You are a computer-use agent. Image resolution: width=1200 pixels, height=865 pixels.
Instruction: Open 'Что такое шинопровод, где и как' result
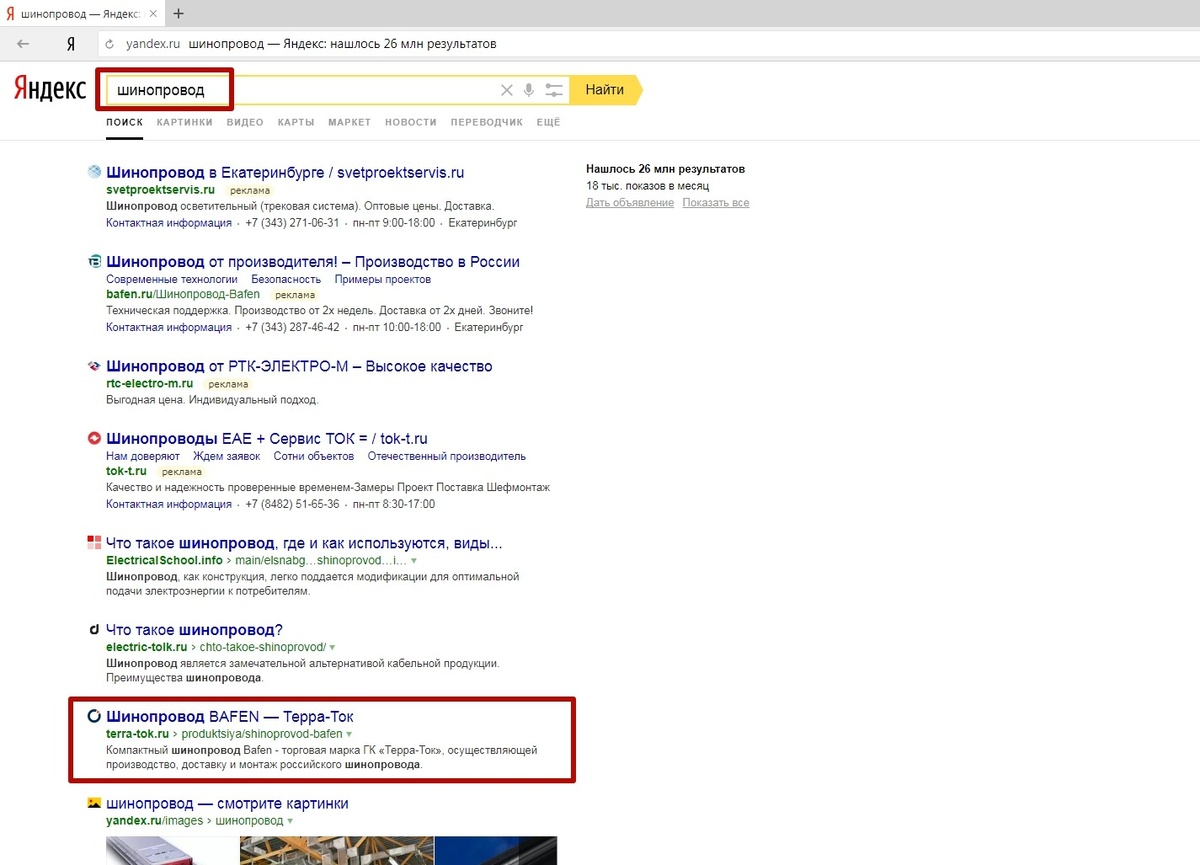304,543
